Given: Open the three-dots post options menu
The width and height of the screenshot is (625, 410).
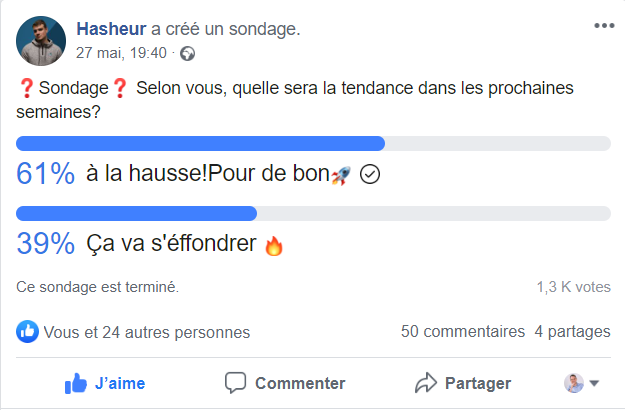Looking at the screenshot, I should [x=603, y=26].
